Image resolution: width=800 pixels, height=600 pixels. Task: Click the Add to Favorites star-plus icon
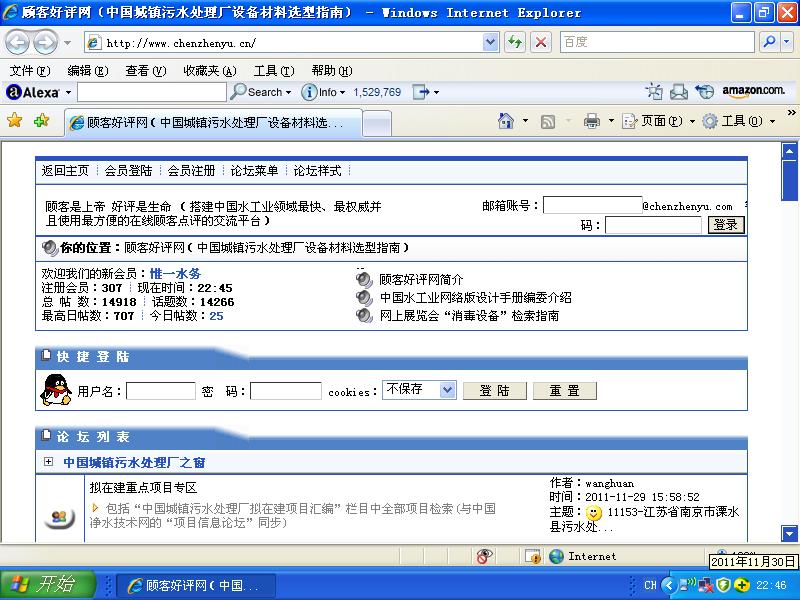point(41,121)
